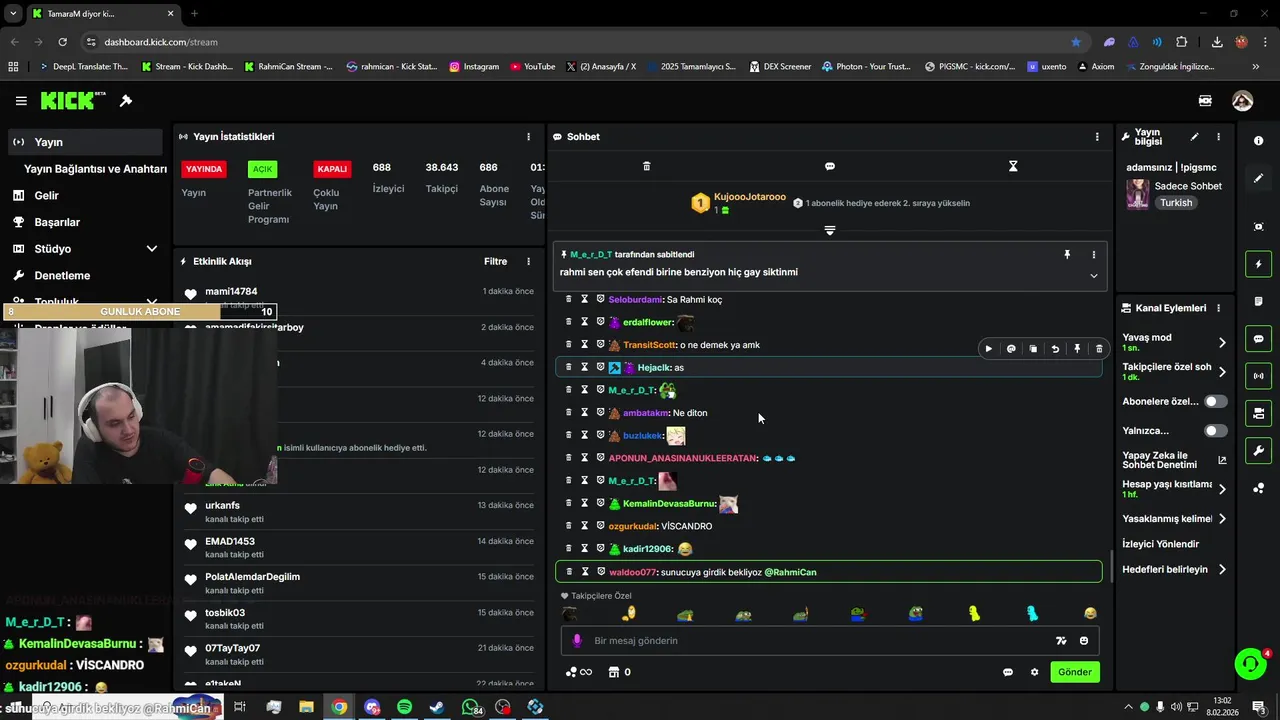Click the moderator hammer icon next to Kick logo
This screenshot has height=720, width=1280.
(126, 101)
